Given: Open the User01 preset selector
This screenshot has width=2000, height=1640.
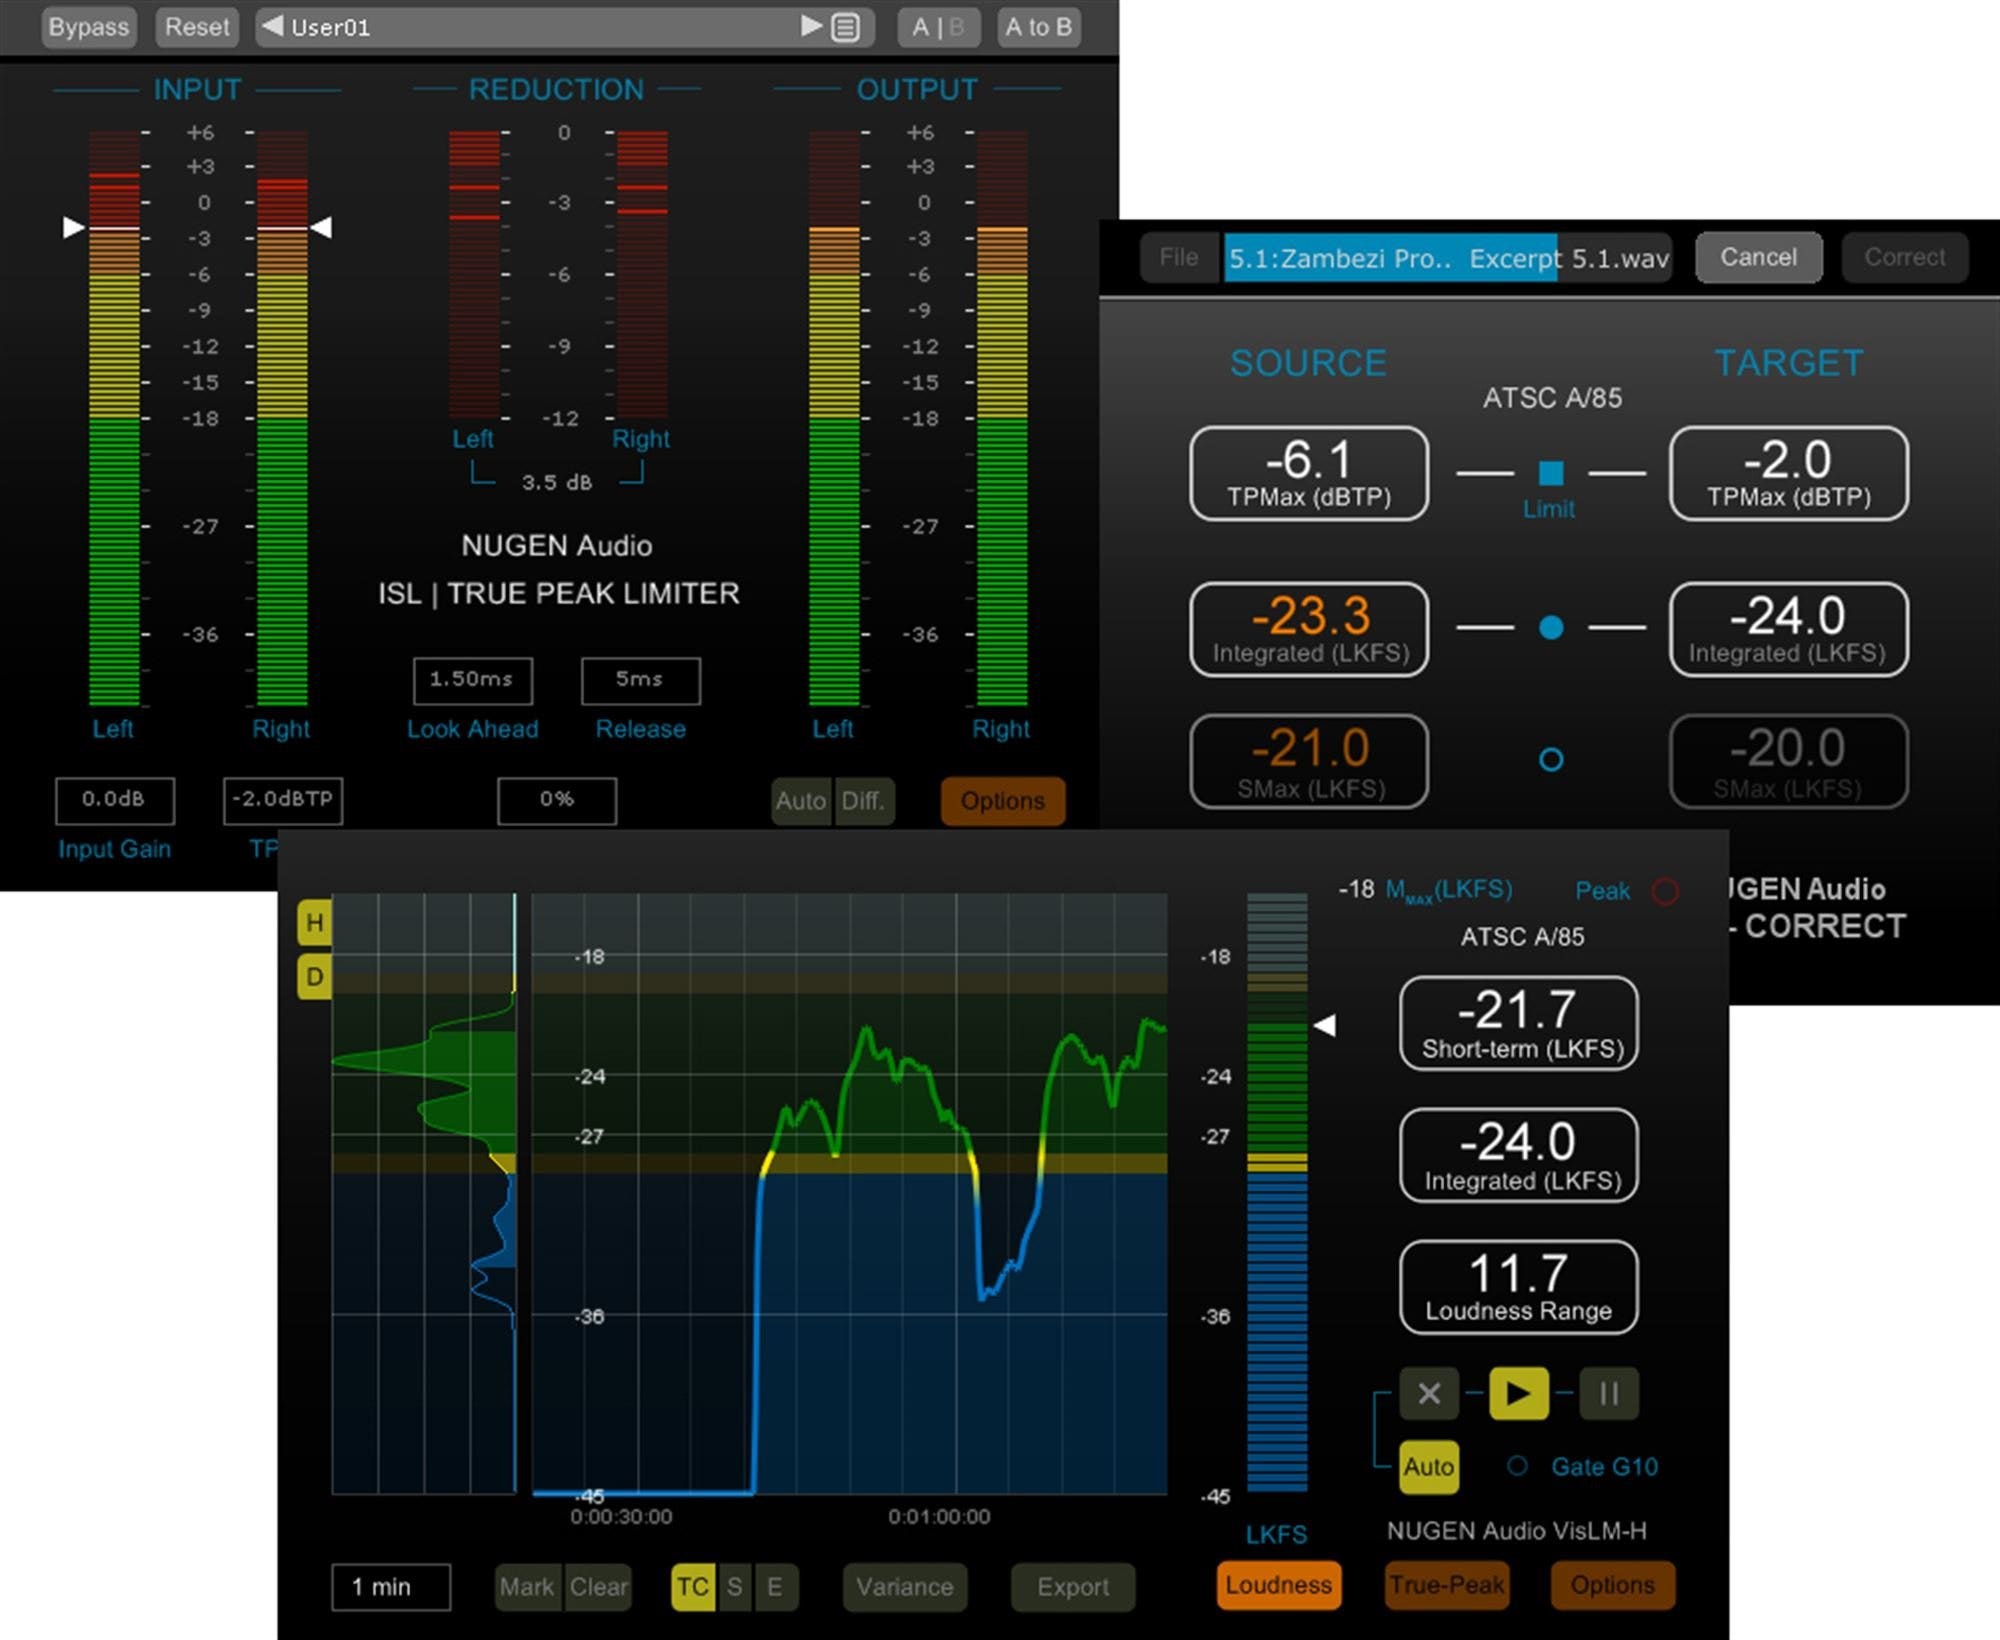Looking at the screenshot, I should click(565, 27).
